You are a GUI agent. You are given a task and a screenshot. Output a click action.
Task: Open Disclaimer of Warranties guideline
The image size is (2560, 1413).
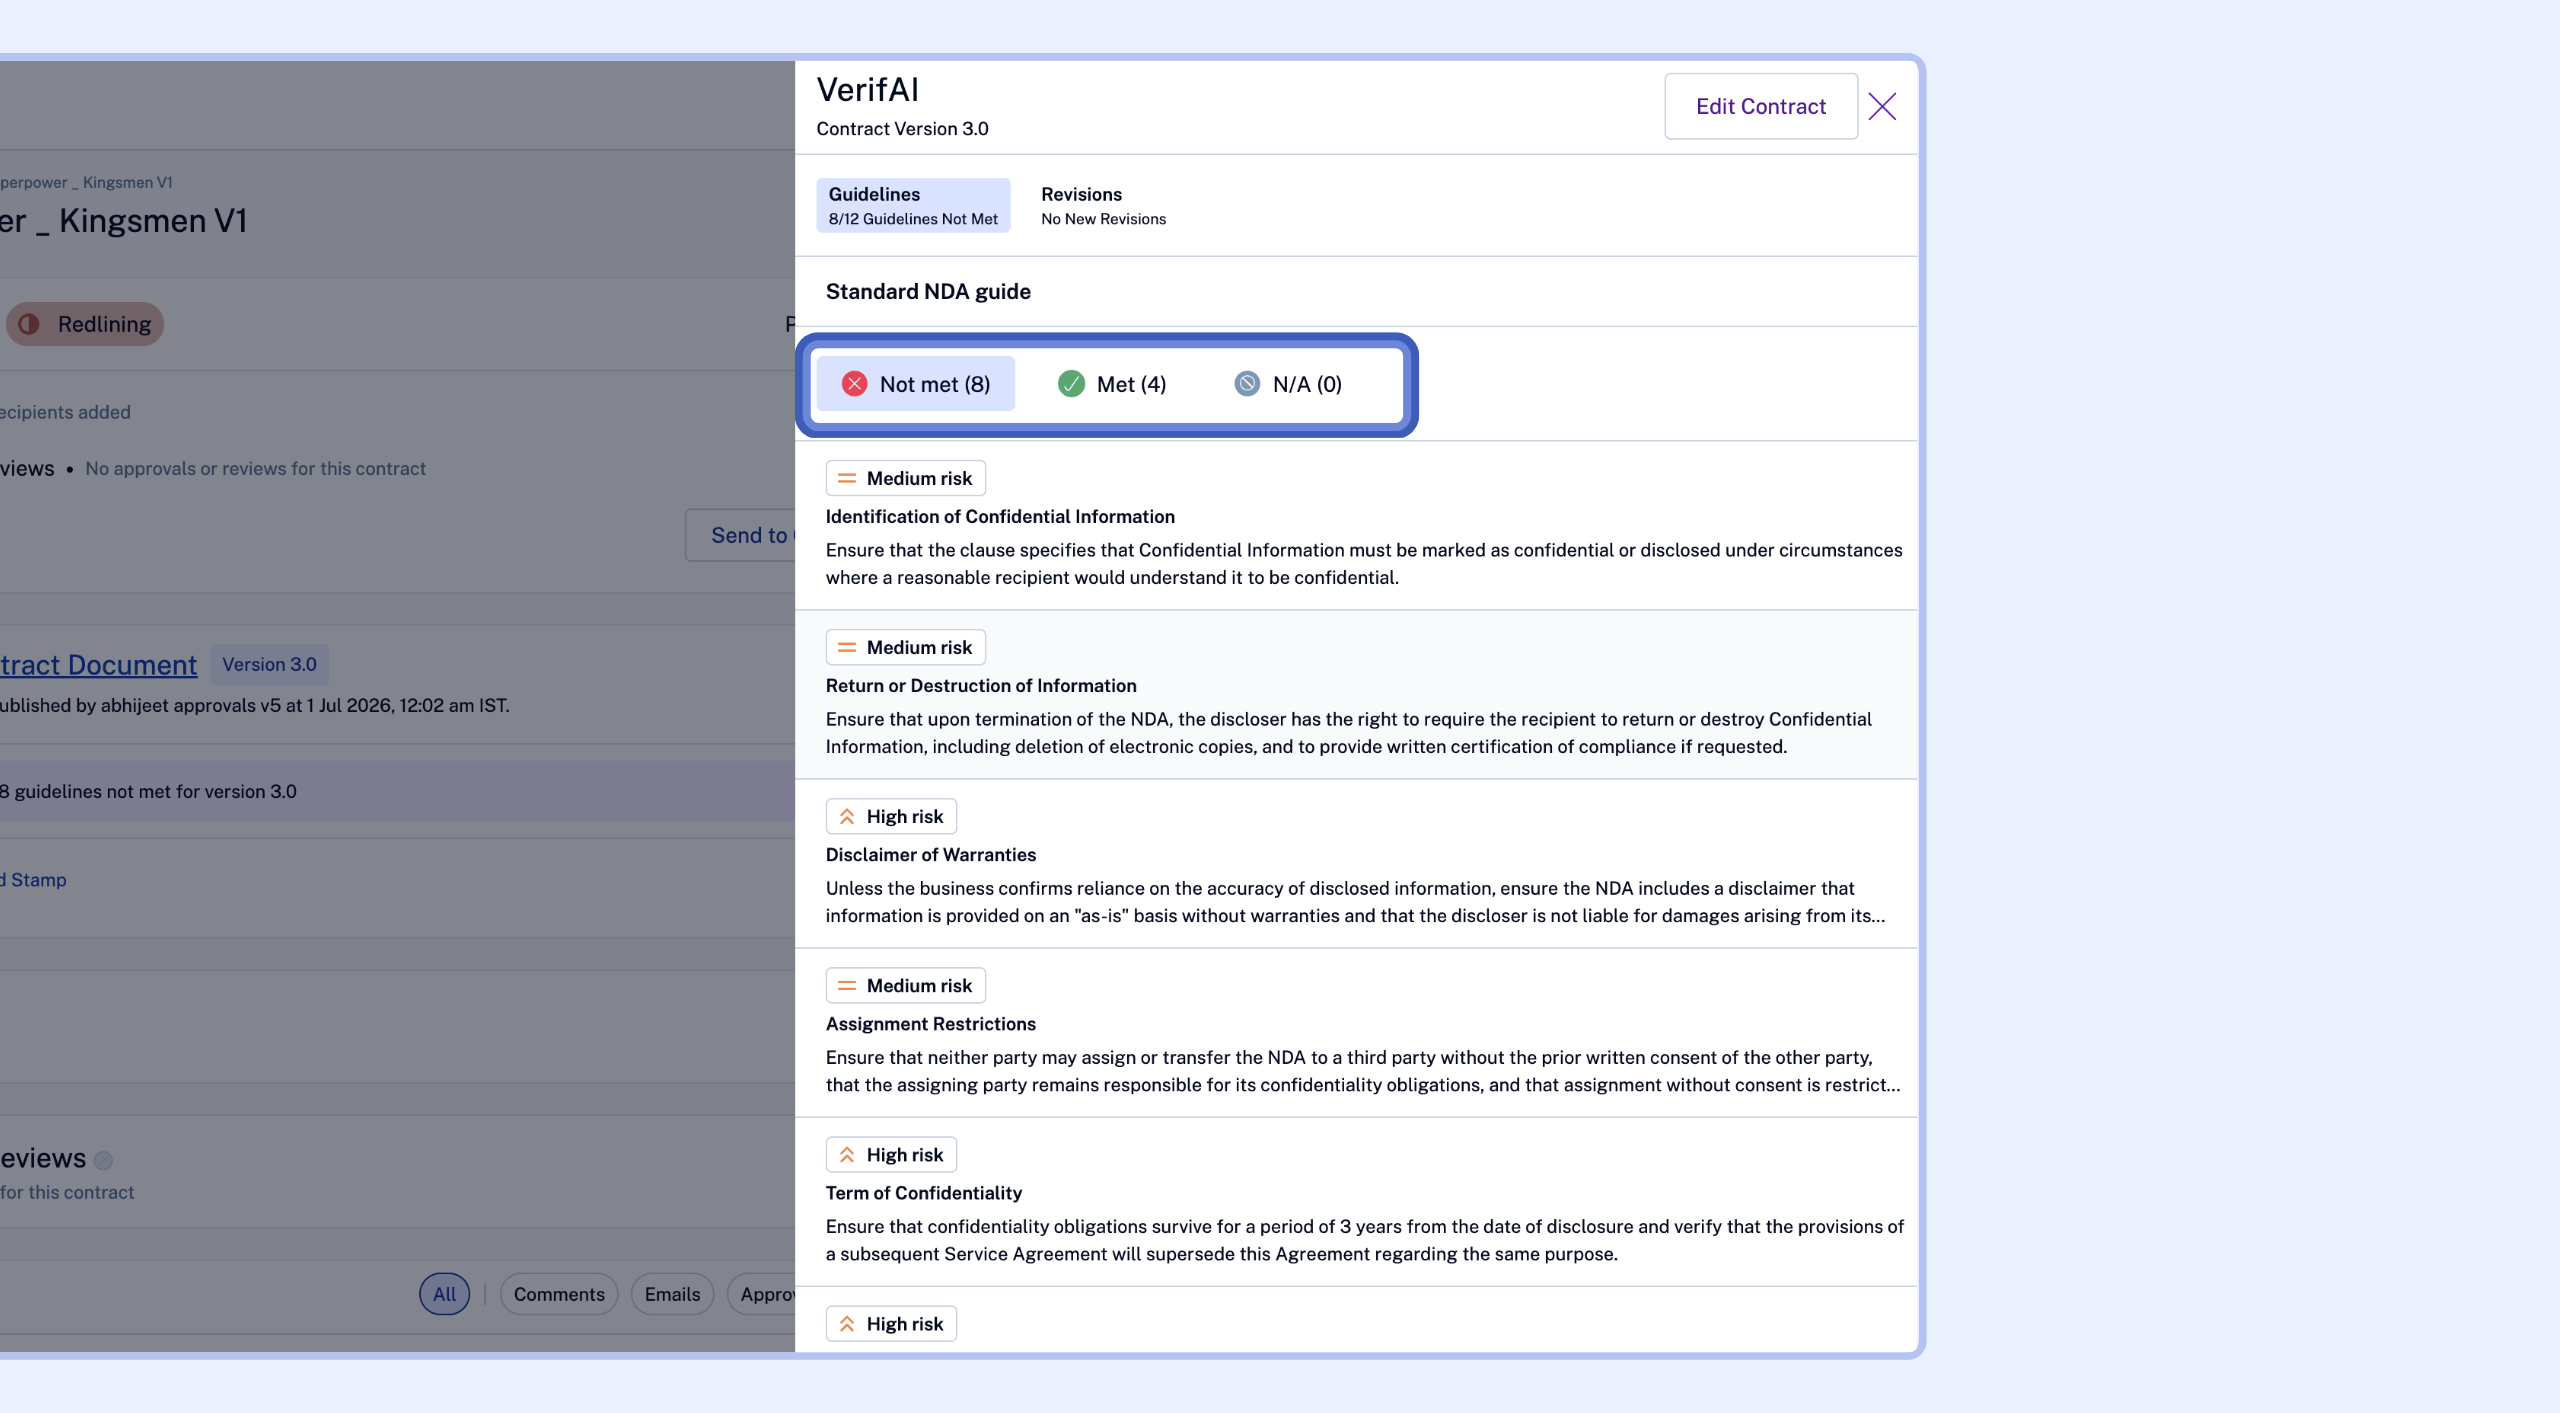click(x=1356, y=864)
